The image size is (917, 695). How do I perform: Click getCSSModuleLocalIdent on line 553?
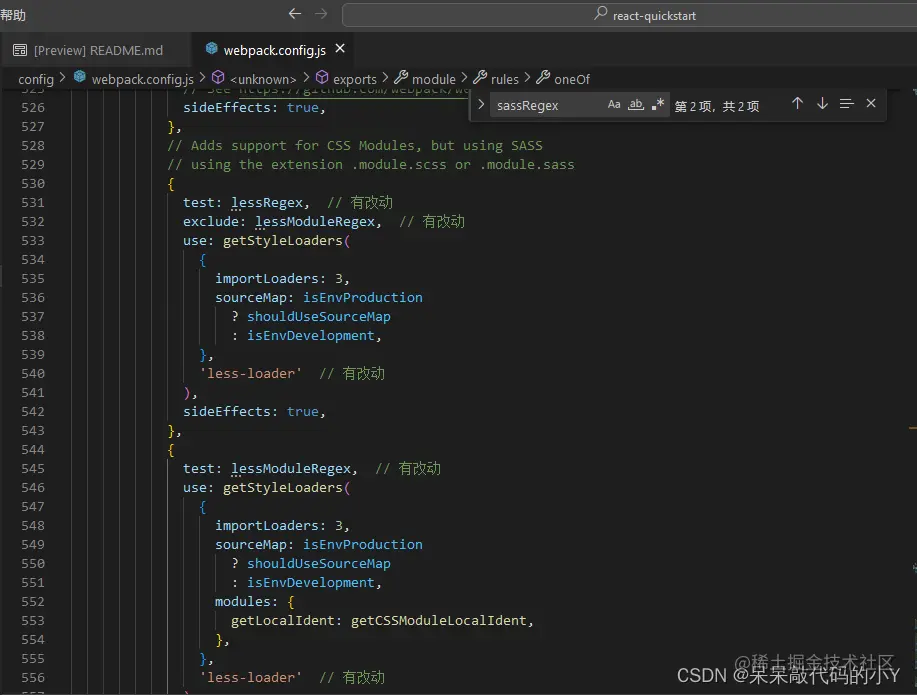pos(439,621)
